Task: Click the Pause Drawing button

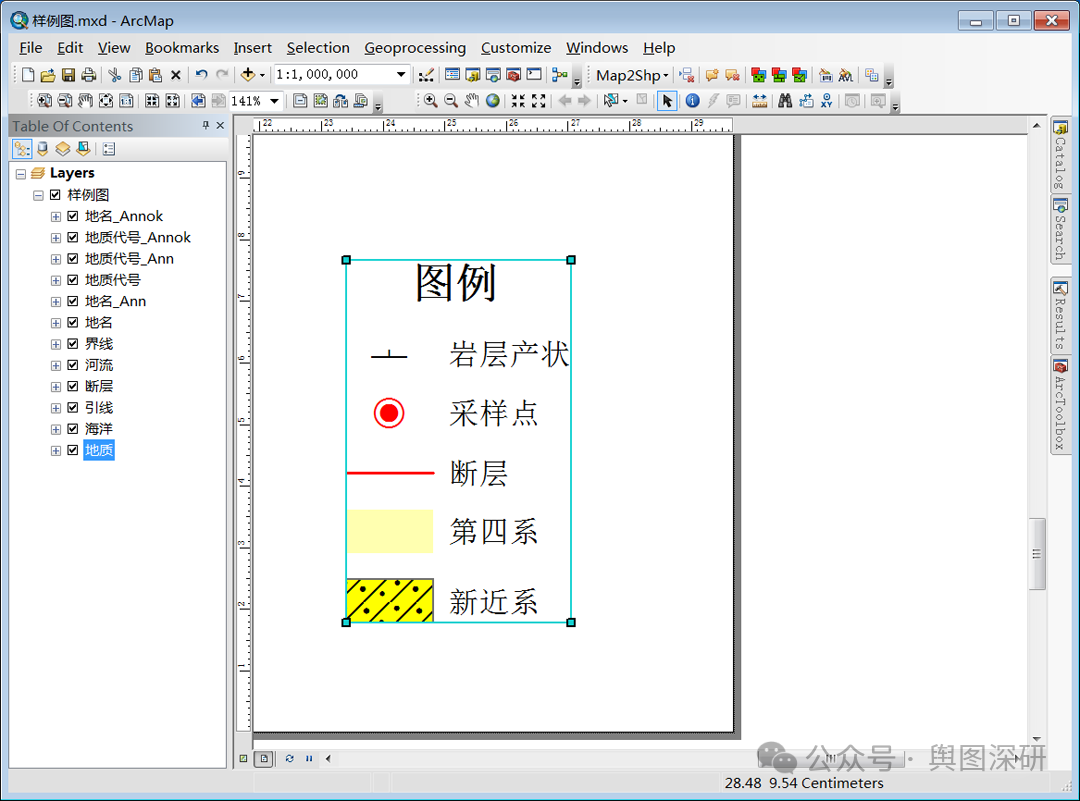Action: point(309,758)
